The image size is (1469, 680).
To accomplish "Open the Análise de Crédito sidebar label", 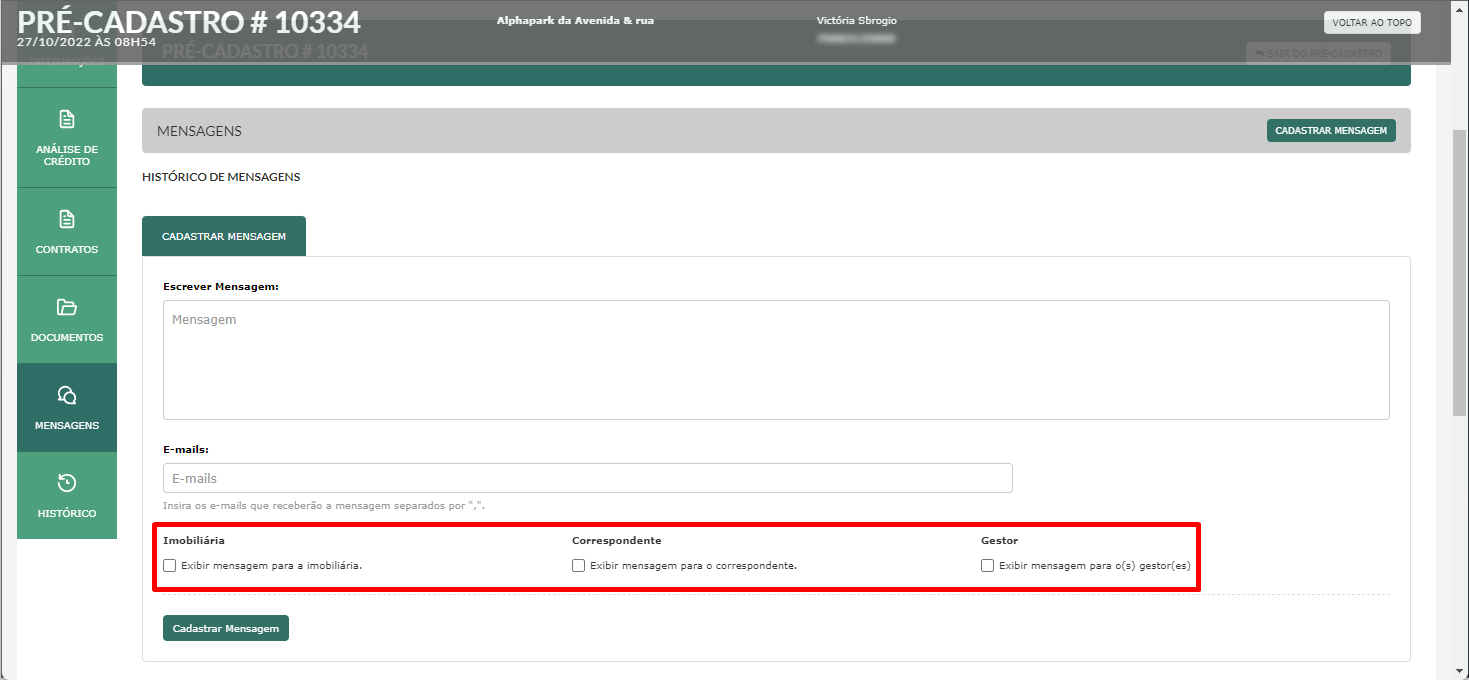I will coord(67,155).
